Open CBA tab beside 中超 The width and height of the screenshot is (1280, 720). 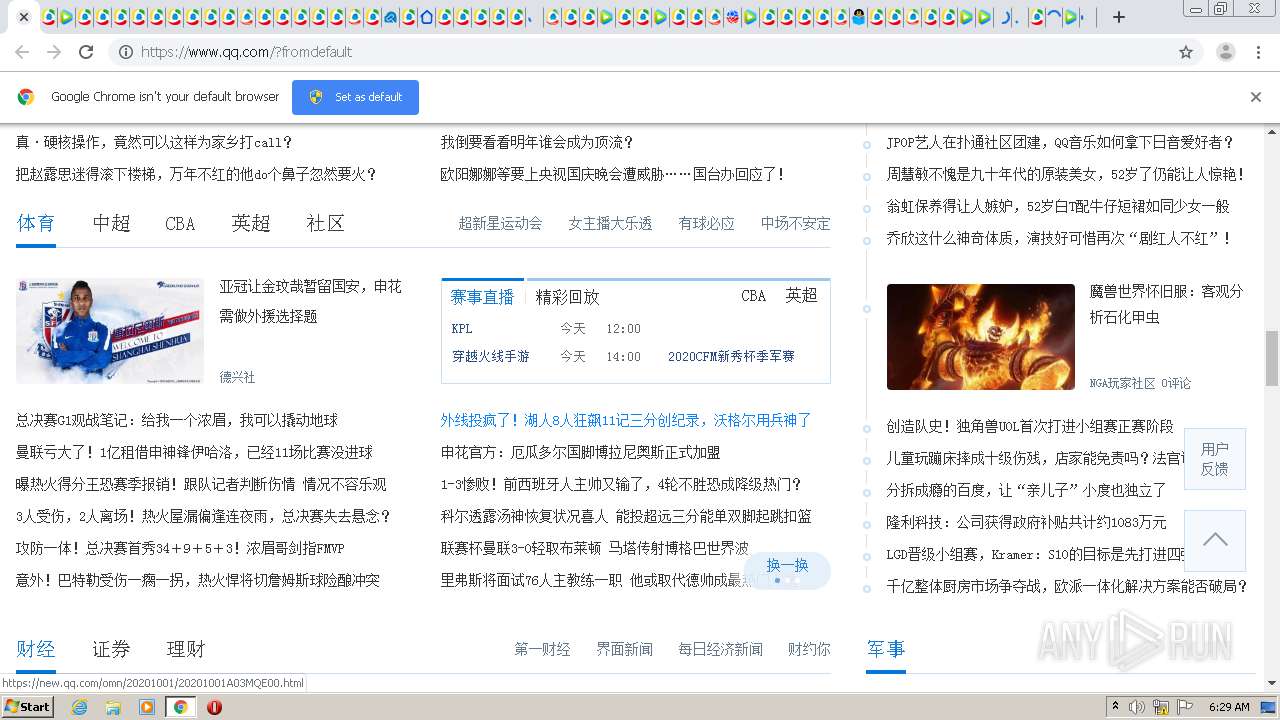pyautogui.click(x=180, y=223)
